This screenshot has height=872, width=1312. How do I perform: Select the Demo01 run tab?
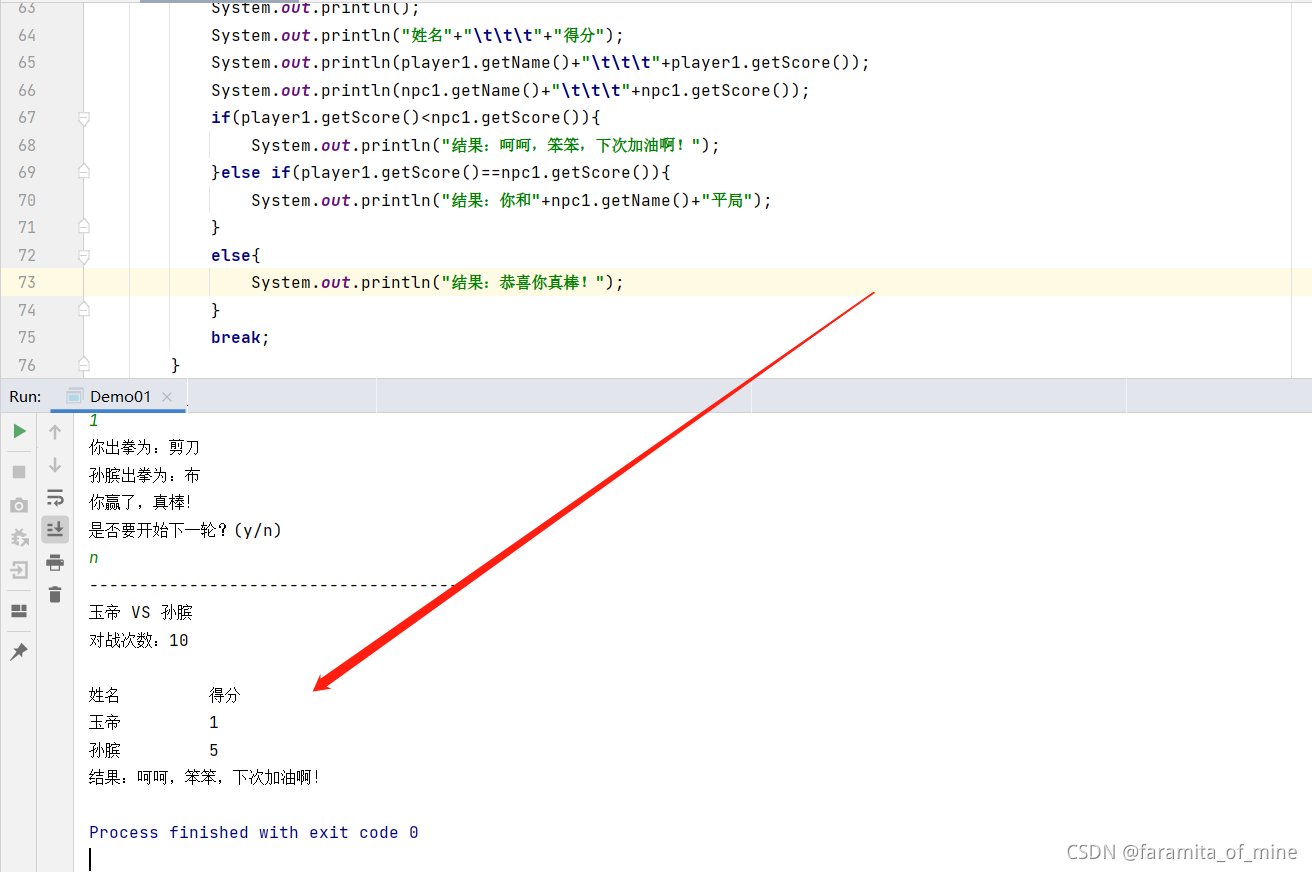(x=120, y=396)
